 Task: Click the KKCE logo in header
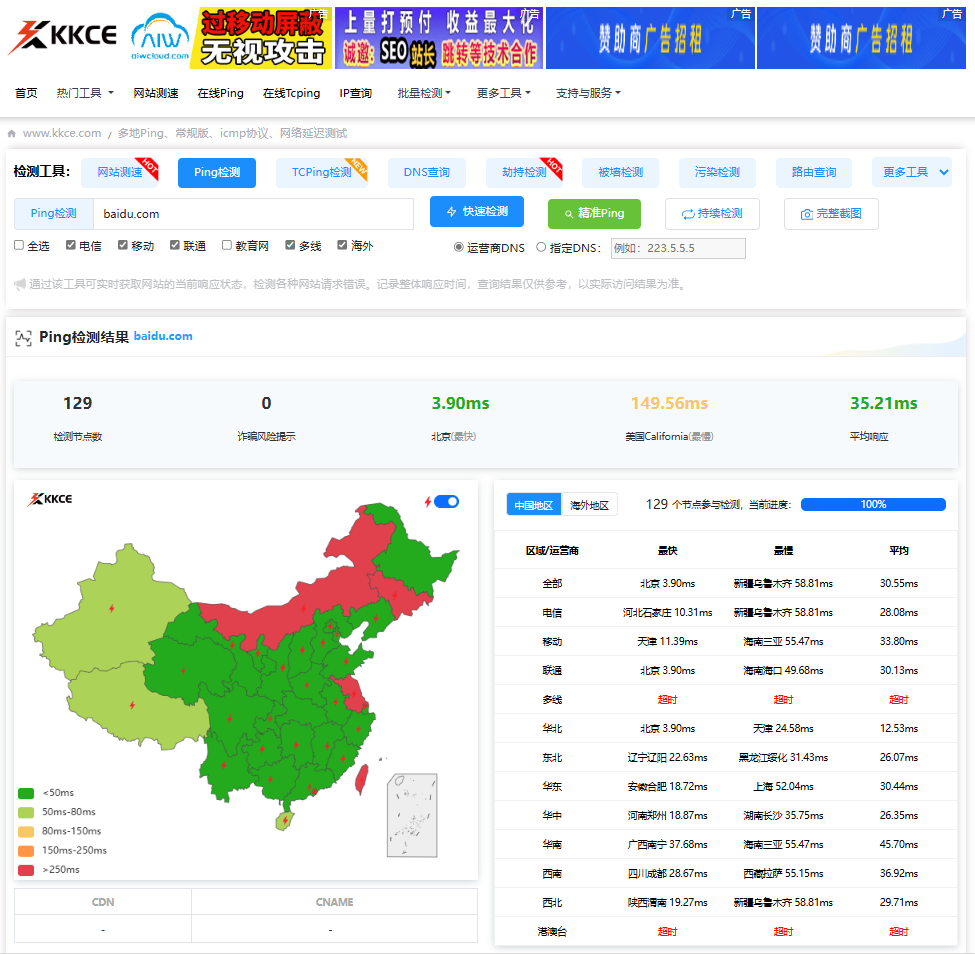pos(62,36)
